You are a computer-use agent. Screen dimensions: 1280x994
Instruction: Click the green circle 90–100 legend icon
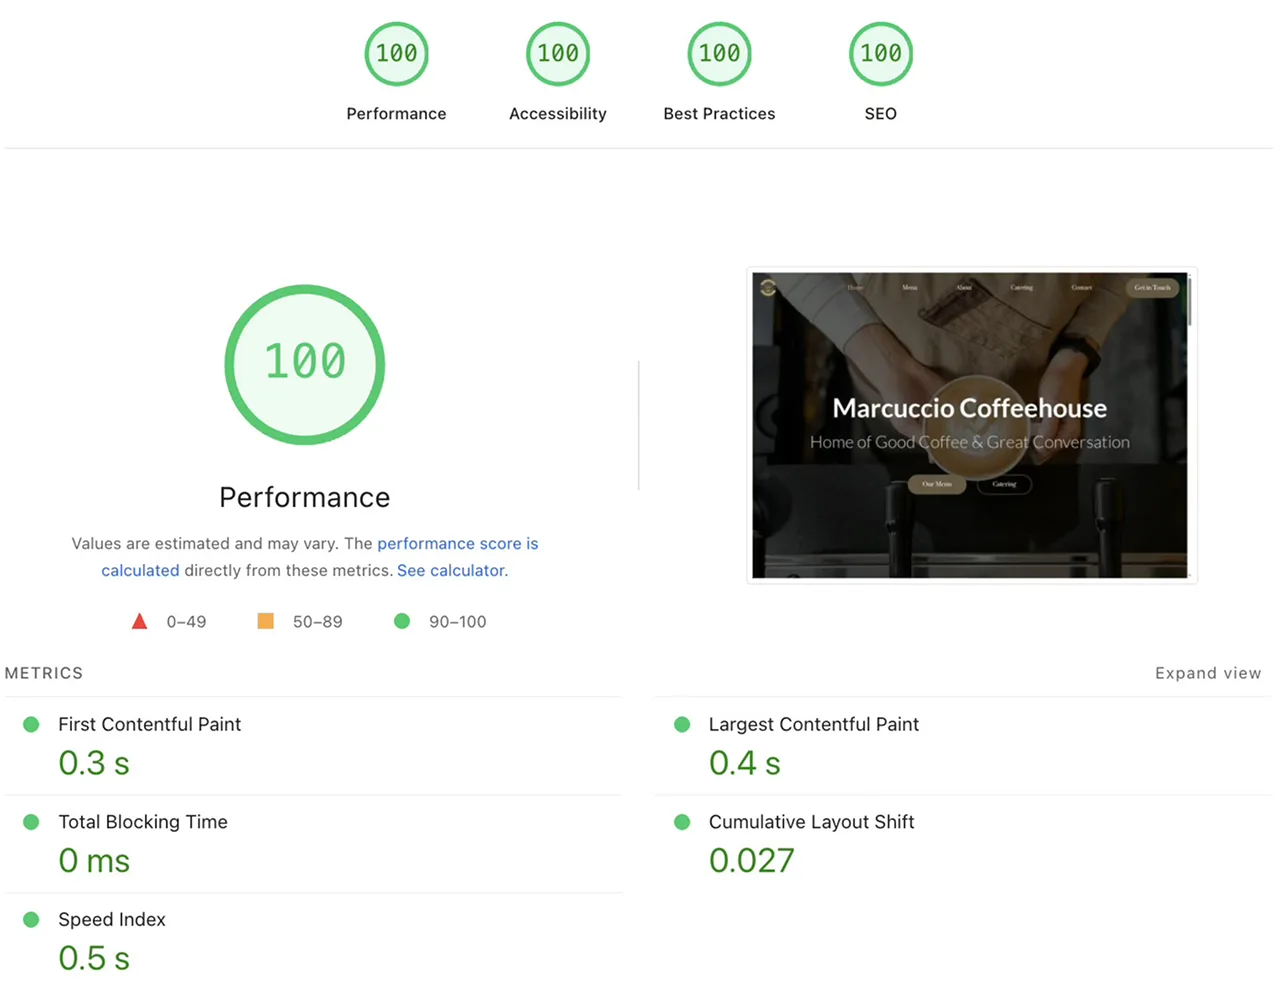(402, 621)
